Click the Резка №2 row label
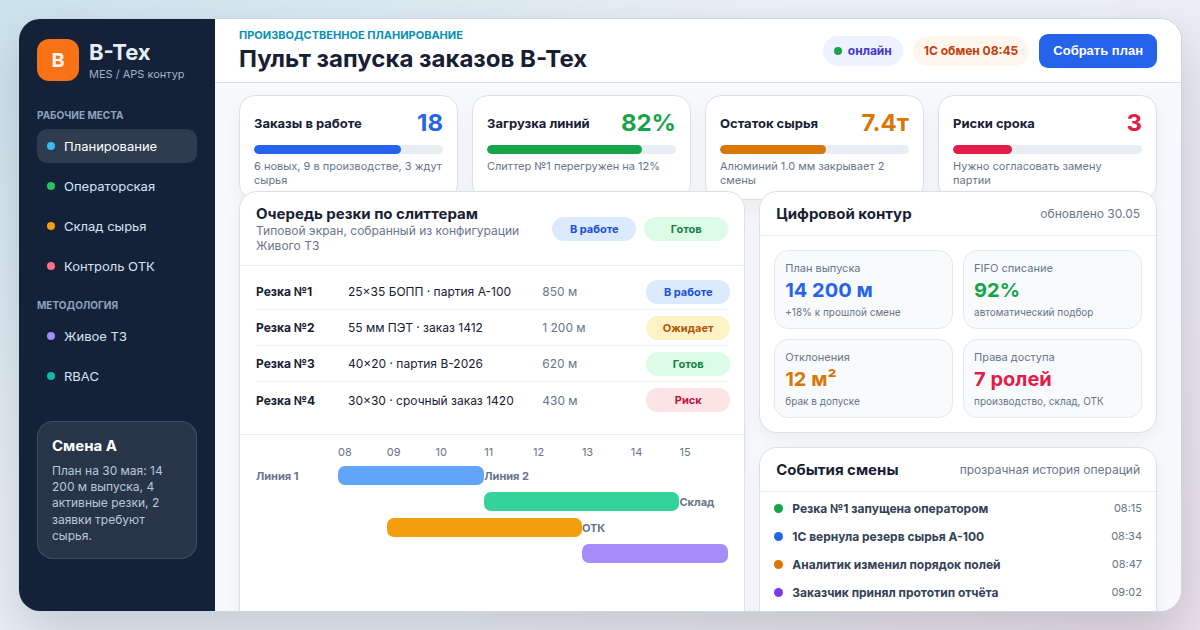 tap(285, 328)
